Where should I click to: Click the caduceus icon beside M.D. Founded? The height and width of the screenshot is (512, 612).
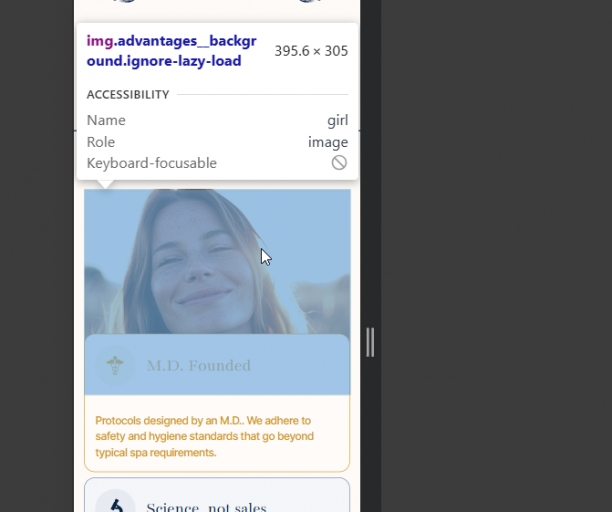[115, 365]
